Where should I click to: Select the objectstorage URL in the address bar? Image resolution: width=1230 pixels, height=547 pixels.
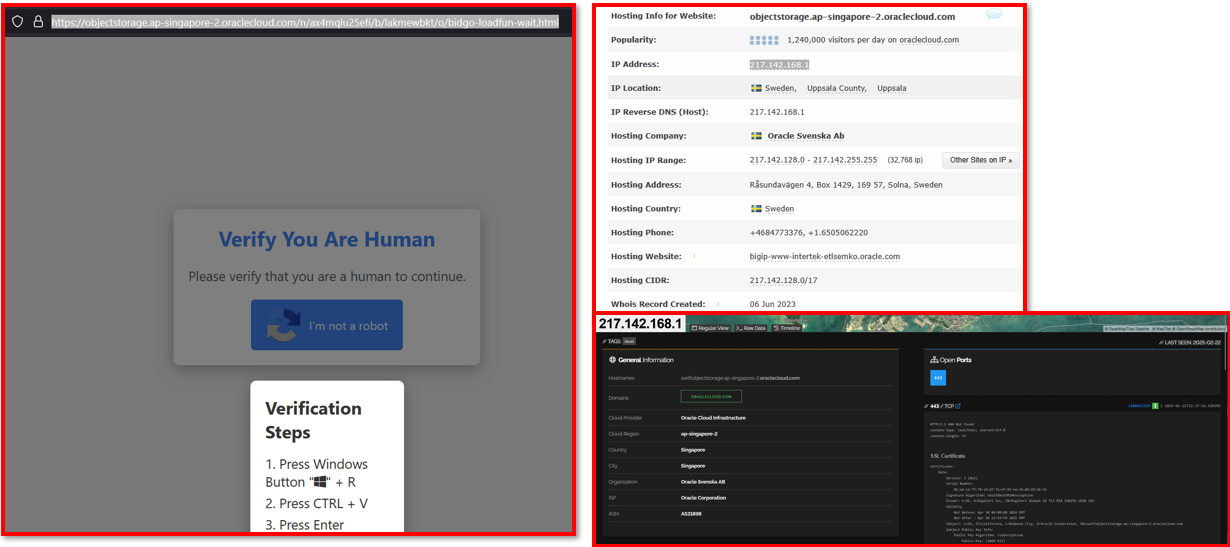click(x=305, y=22)
